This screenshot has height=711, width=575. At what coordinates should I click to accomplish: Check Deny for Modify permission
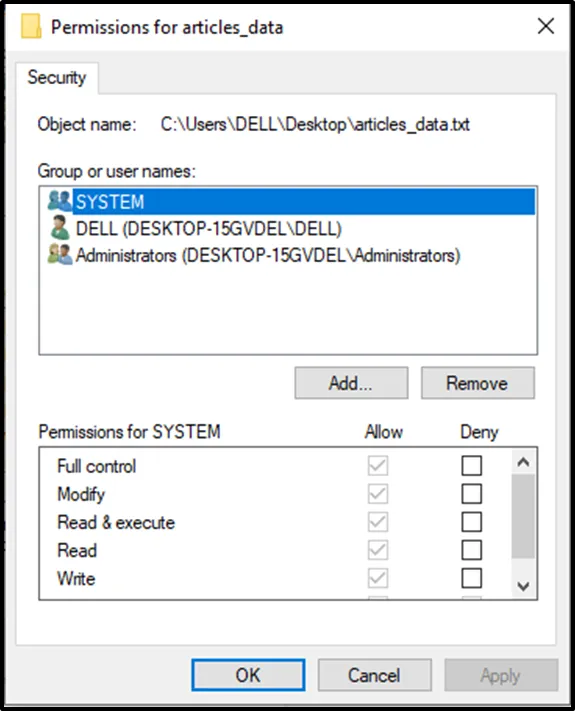click(x=472, y=494)
